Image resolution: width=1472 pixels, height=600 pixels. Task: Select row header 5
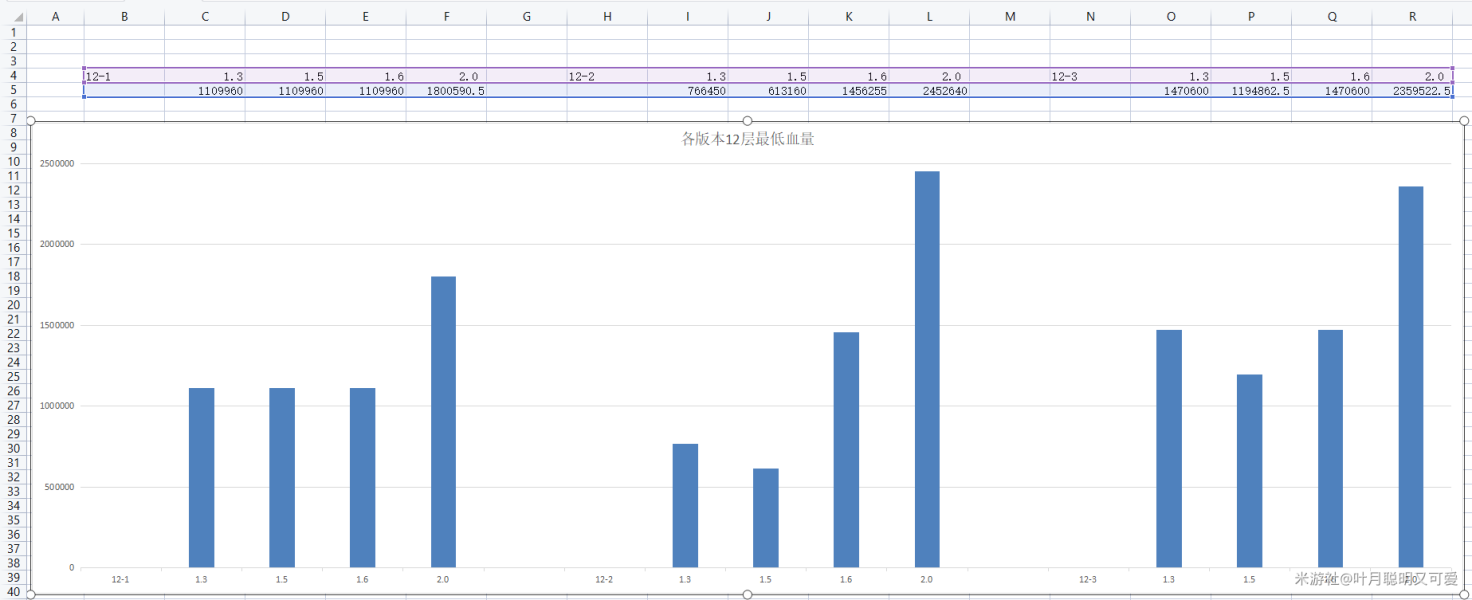click(13, 90)
